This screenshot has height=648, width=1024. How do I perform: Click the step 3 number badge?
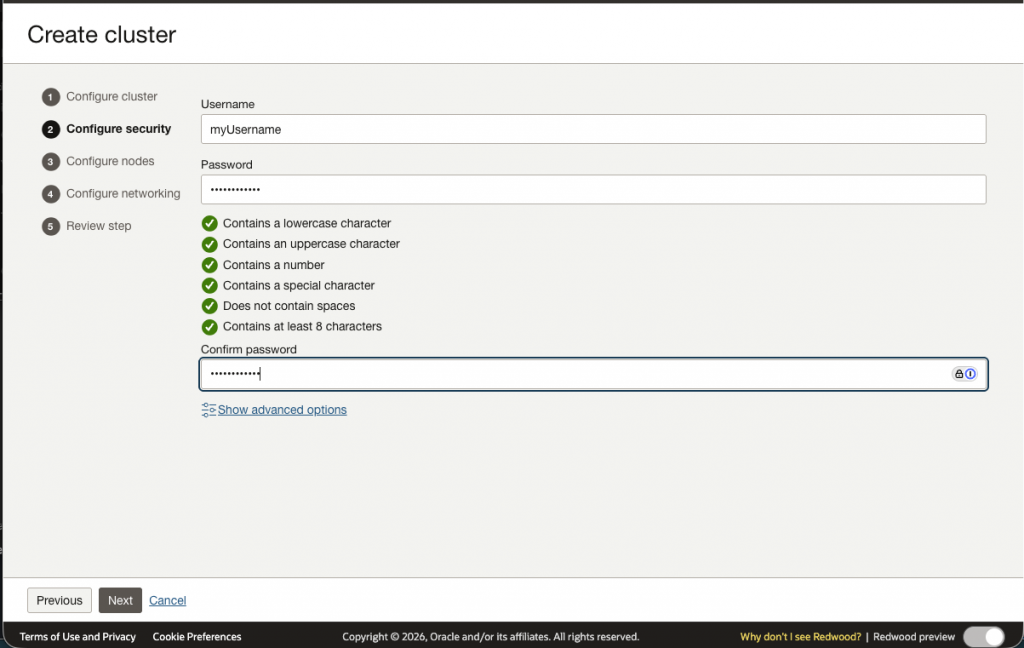50,162
